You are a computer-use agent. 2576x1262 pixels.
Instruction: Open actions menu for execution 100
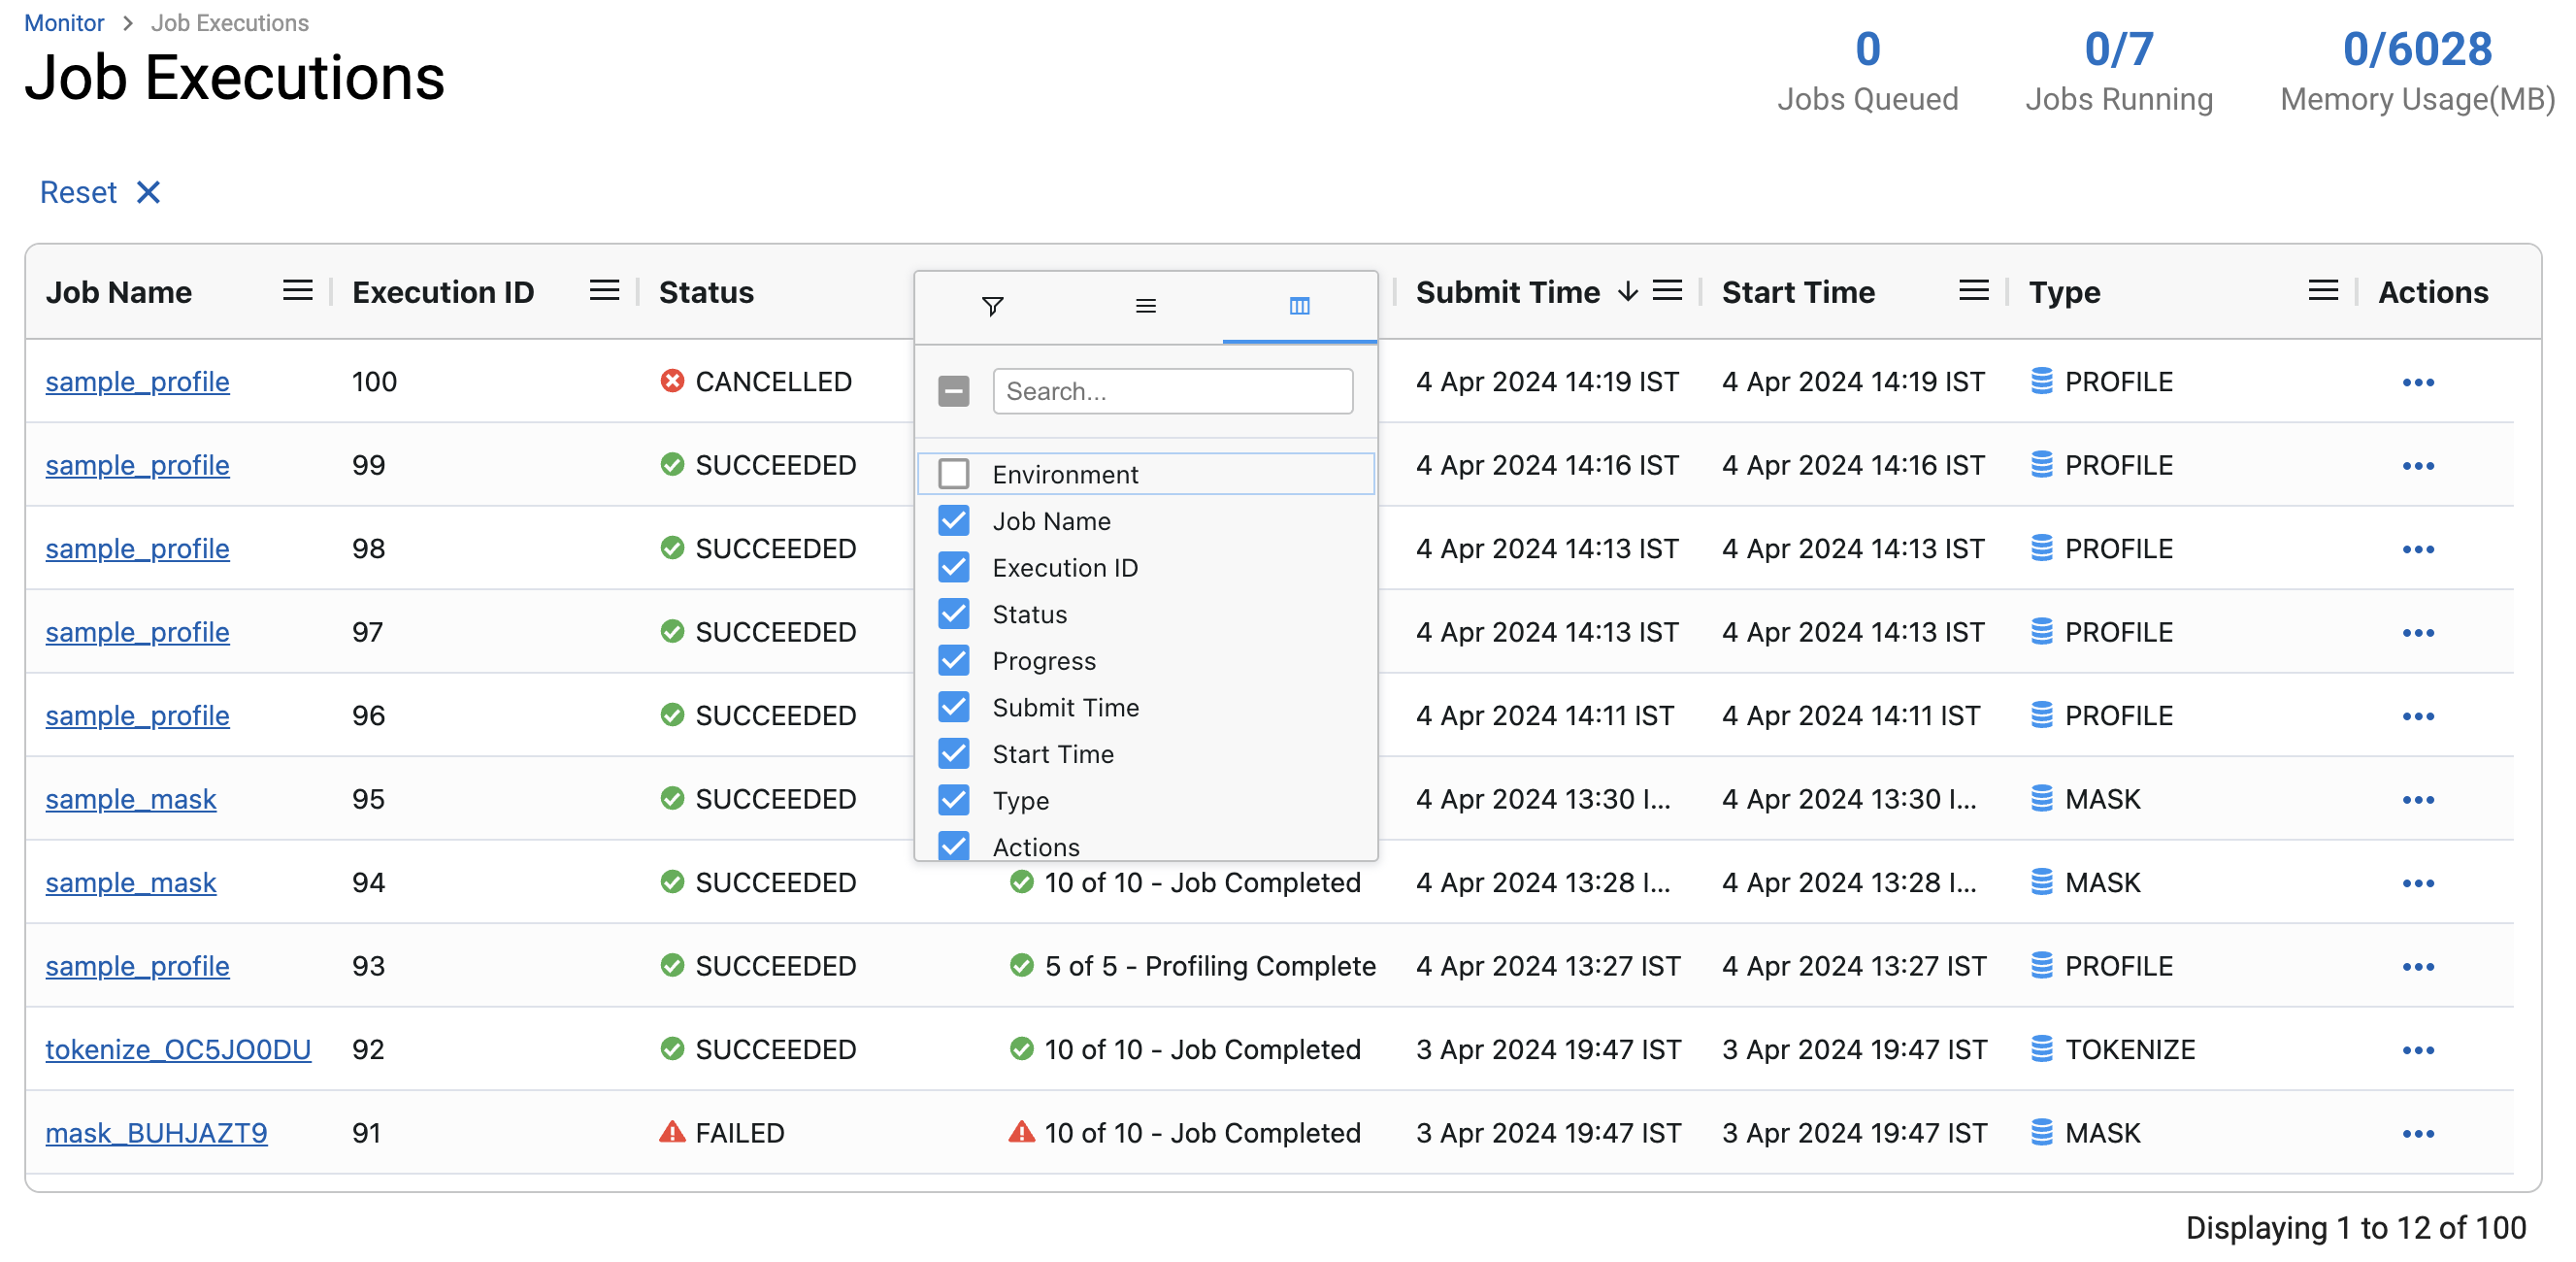pyautogui.click(x=2418, y=382)
